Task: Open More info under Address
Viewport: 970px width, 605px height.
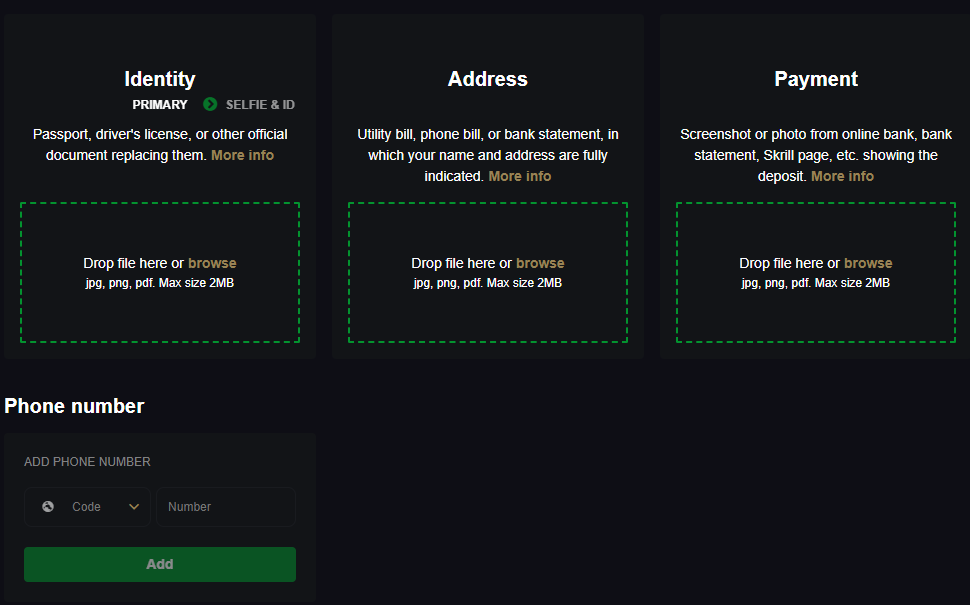Action: (x=519, y=176)
